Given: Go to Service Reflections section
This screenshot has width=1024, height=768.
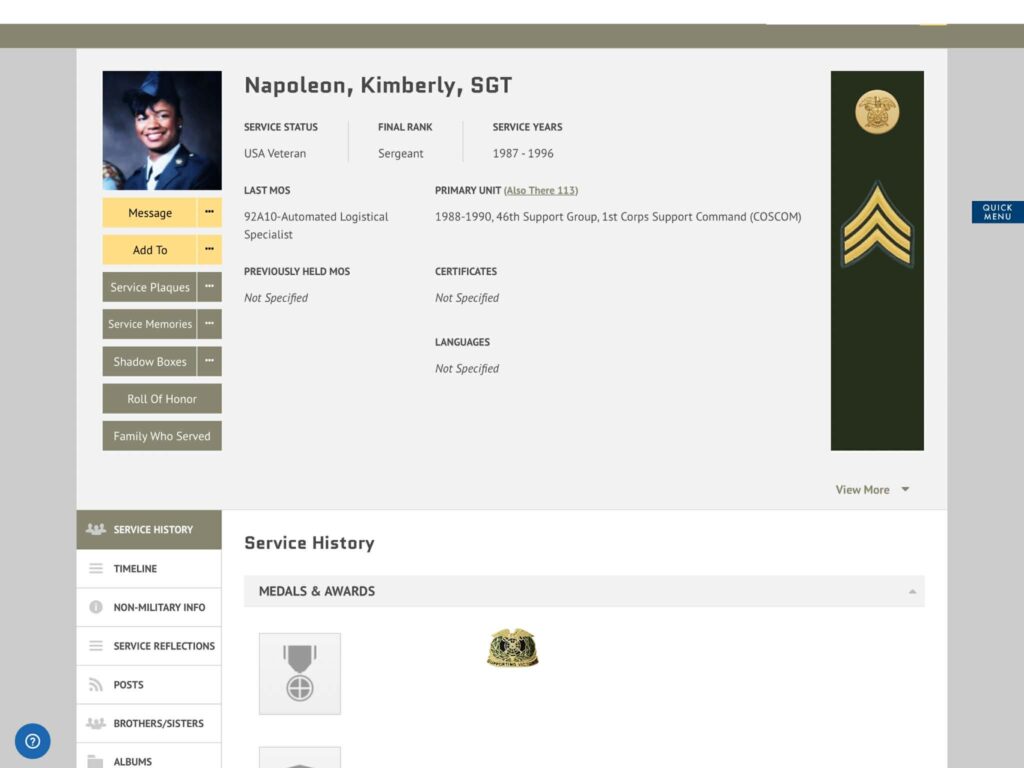Looking at the screenshot, I should coord(163,646).
